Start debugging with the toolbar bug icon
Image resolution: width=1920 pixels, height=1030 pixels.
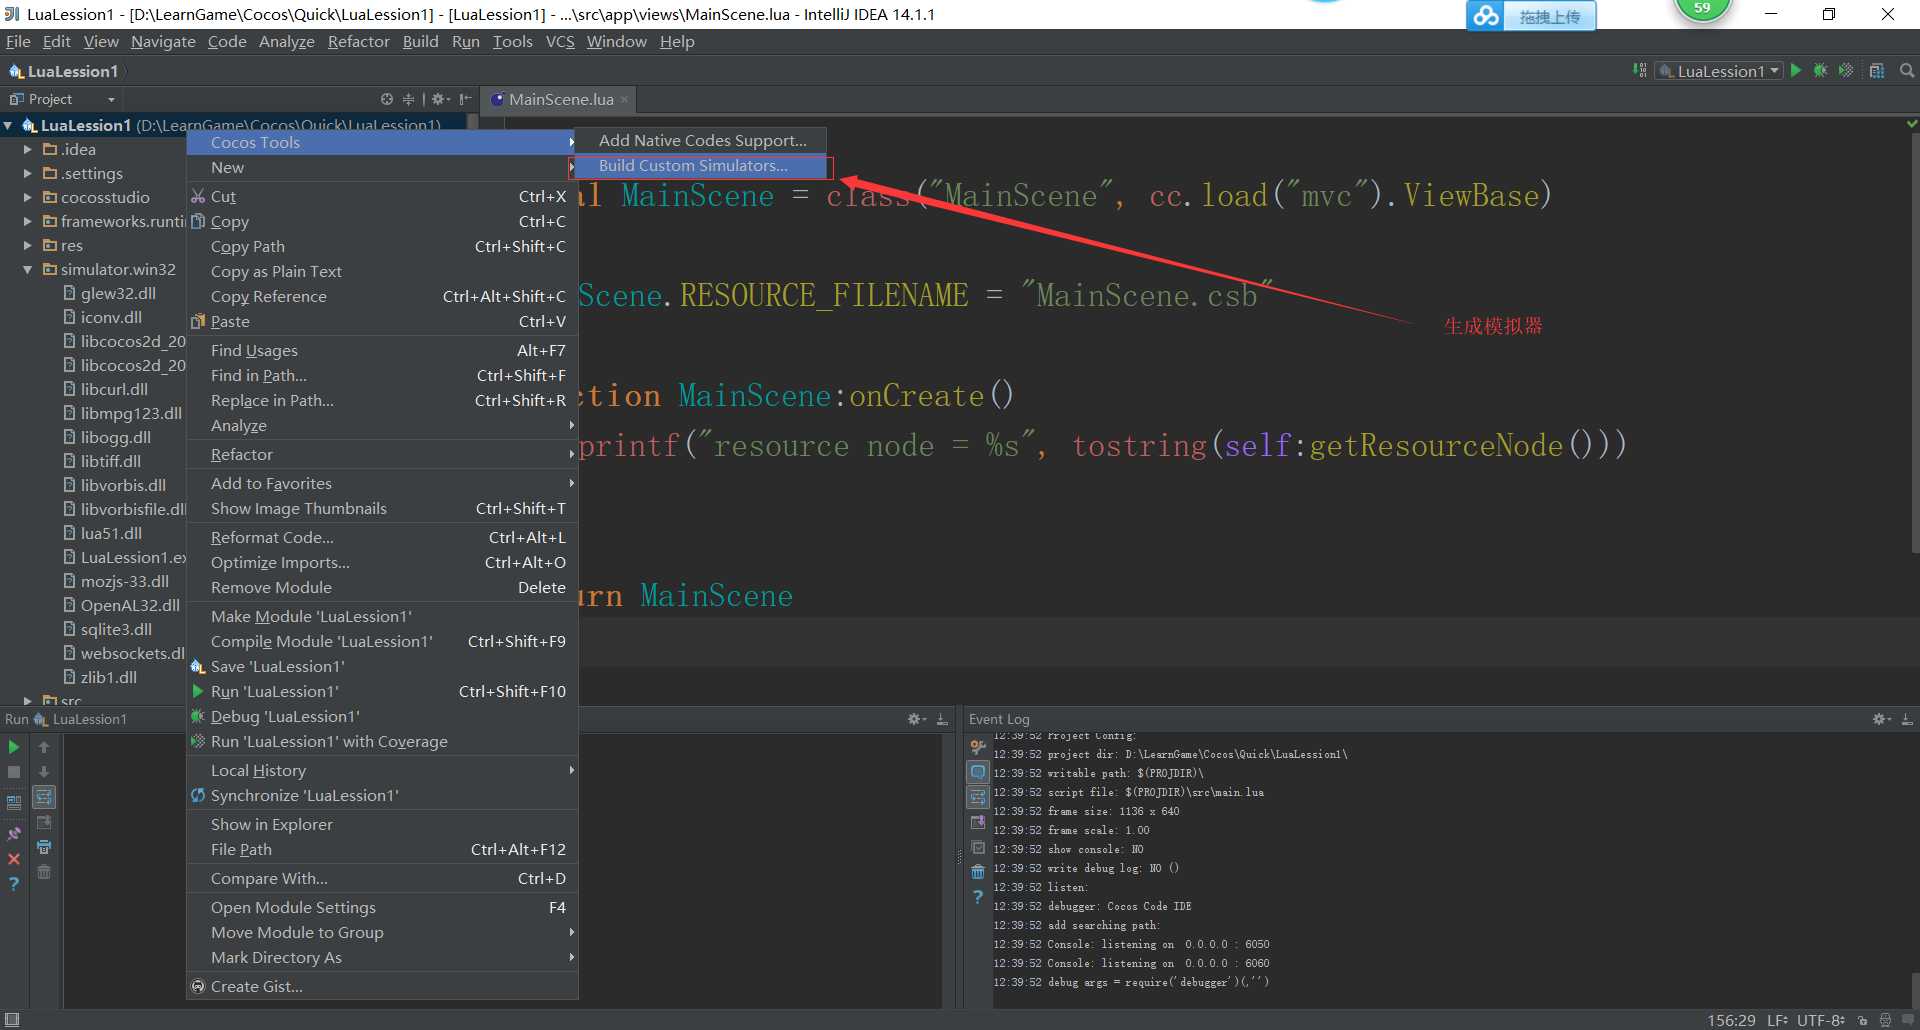click(1821, 70)
